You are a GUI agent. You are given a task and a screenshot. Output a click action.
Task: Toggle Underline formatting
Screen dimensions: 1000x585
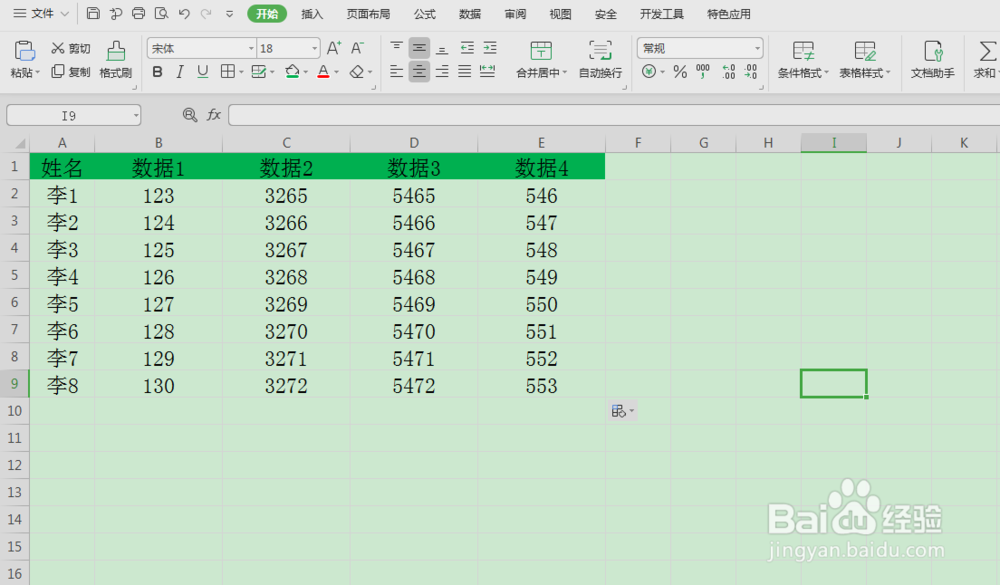tap(203, 72)
